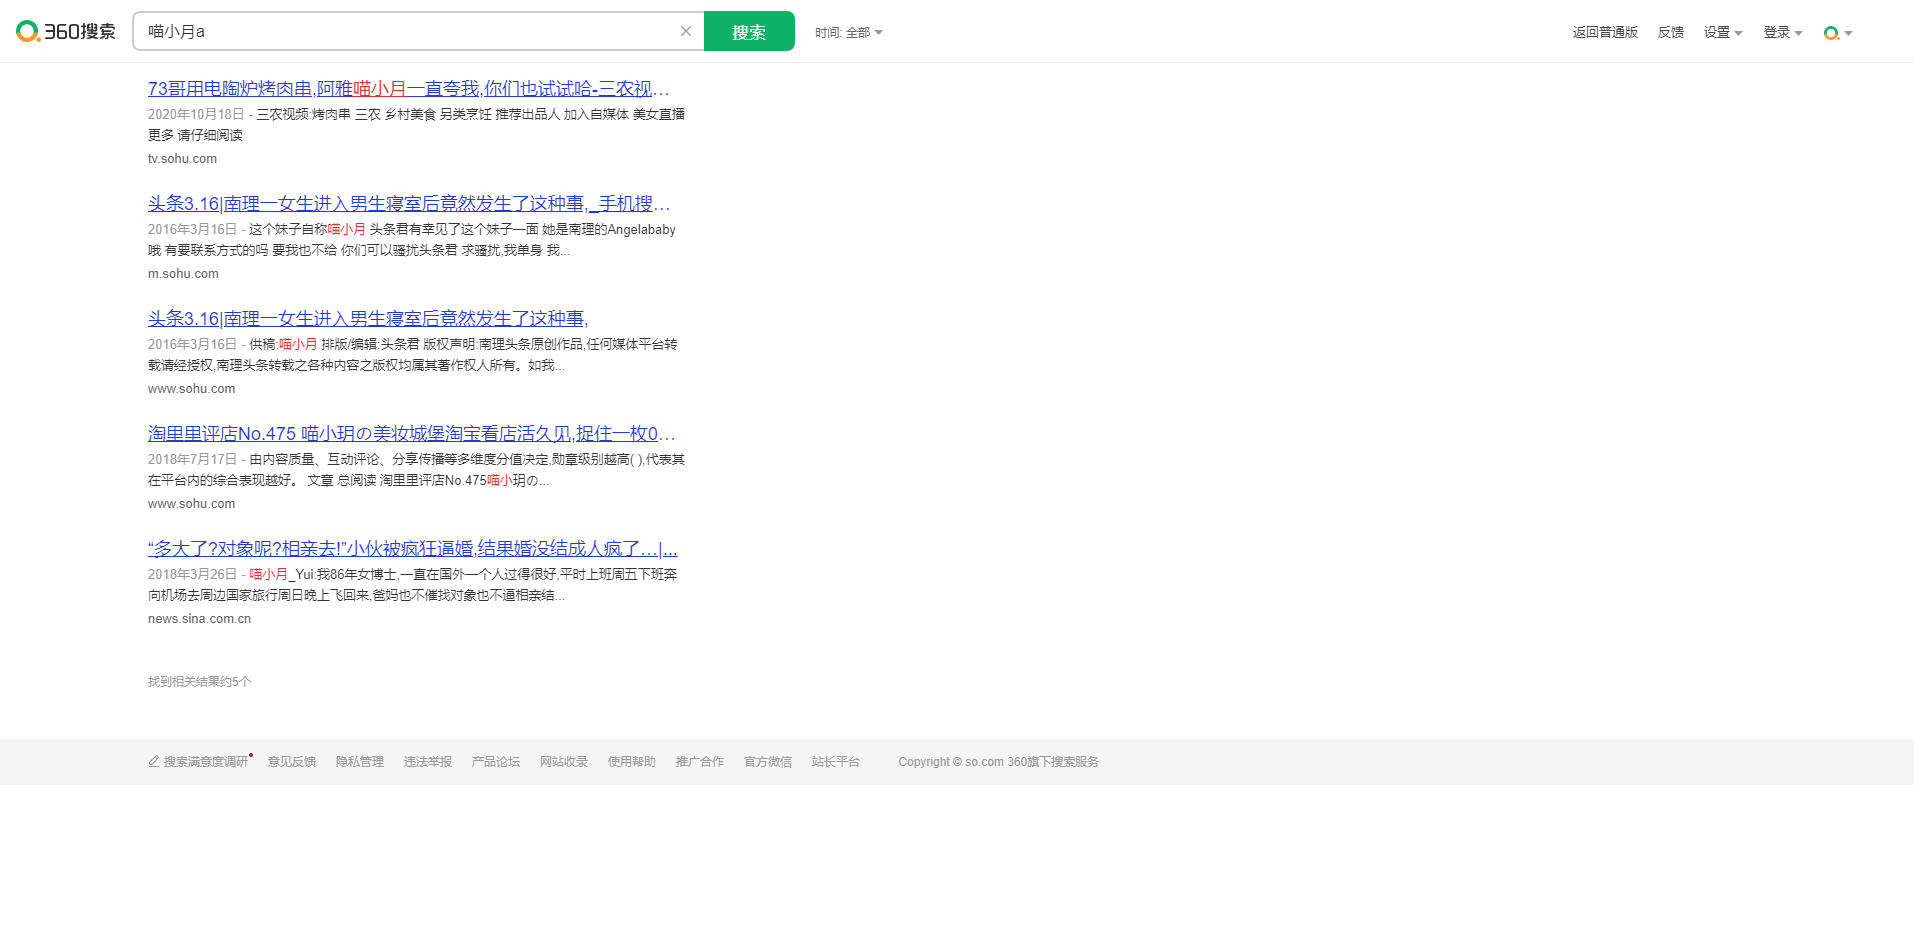Click the pencil icon beside 搜索满意度调研

(x=154, y=762)
